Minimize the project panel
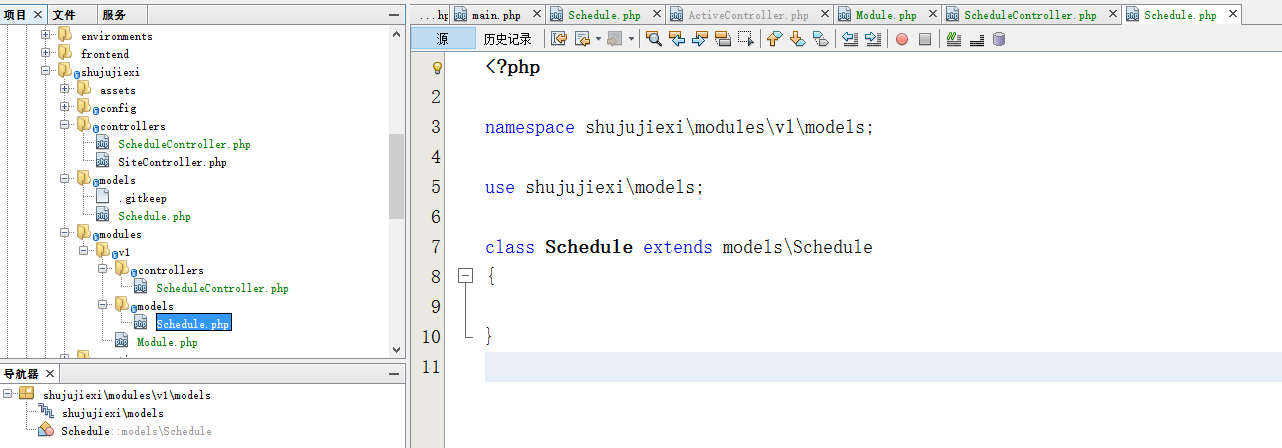The height and width of the screenshot is (448, 1282). pyautogui.click(x=394, y=15)
